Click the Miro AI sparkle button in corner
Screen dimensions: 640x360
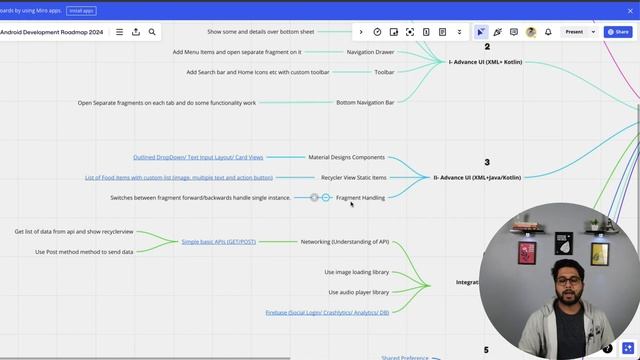628,348
